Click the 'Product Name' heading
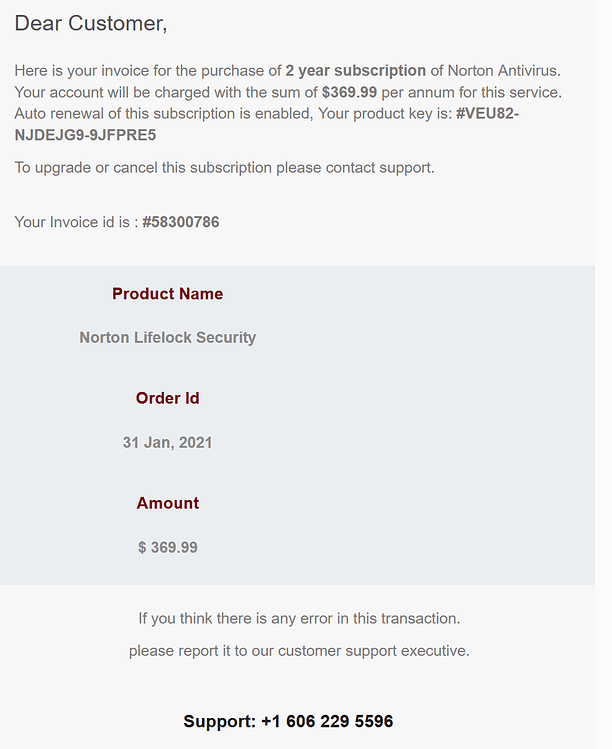 click(168, 294)
